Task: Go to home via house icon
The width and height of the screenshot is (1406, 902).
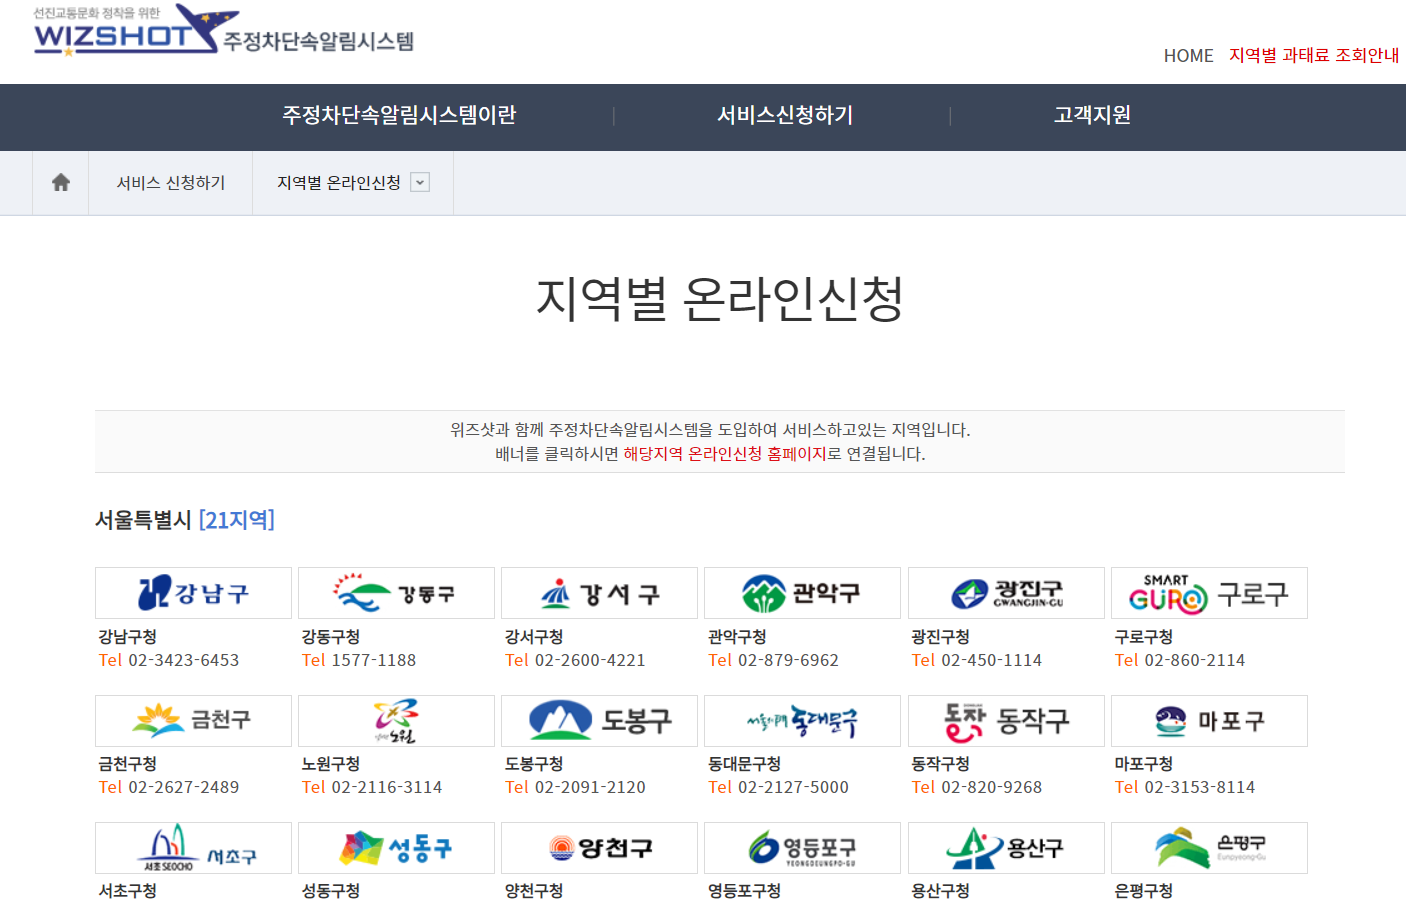Action: point(61,182)
